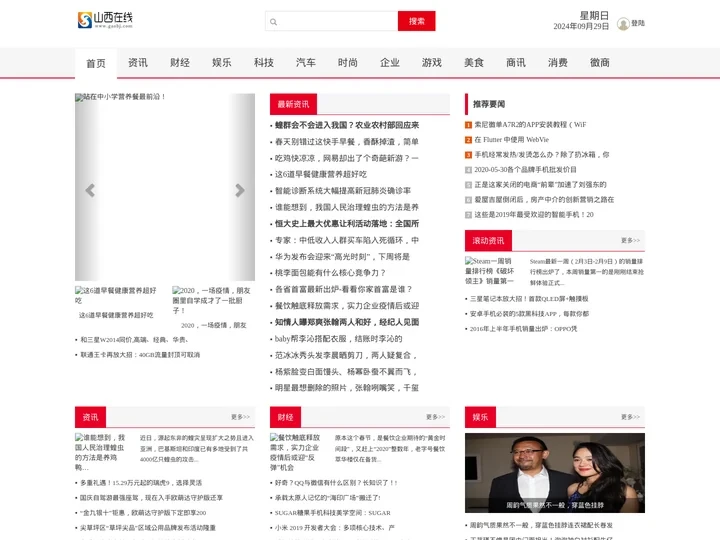Click the 周韵气质果然不一般 celebrity photo

555,473
